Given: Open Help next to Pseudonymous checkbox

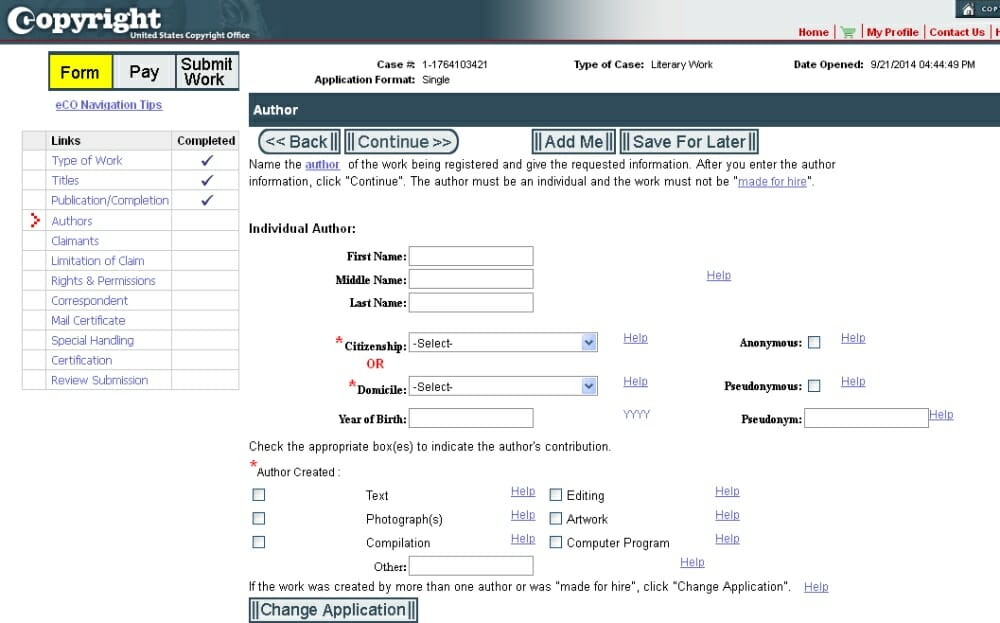Looking at the screenshot, I should [x=853, y=381].
